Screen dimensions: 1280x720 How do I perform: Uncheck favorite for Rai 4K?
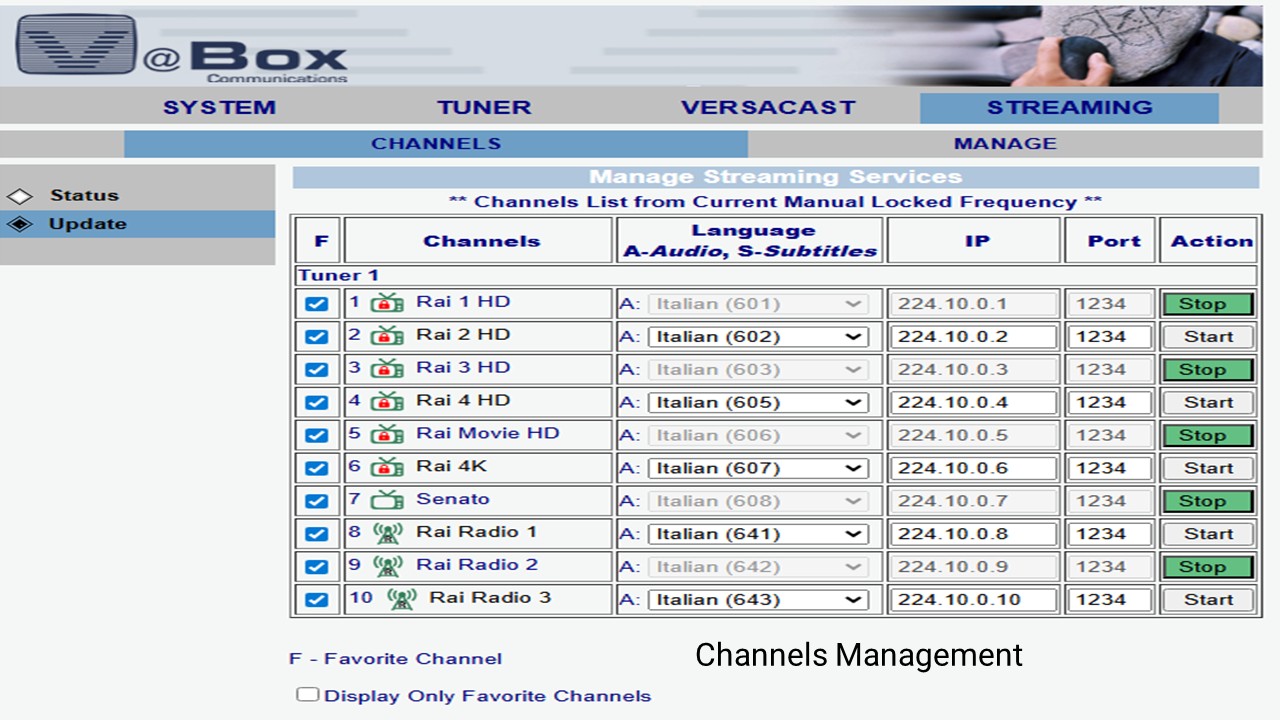pyautogui.click(x=316, y=469)
